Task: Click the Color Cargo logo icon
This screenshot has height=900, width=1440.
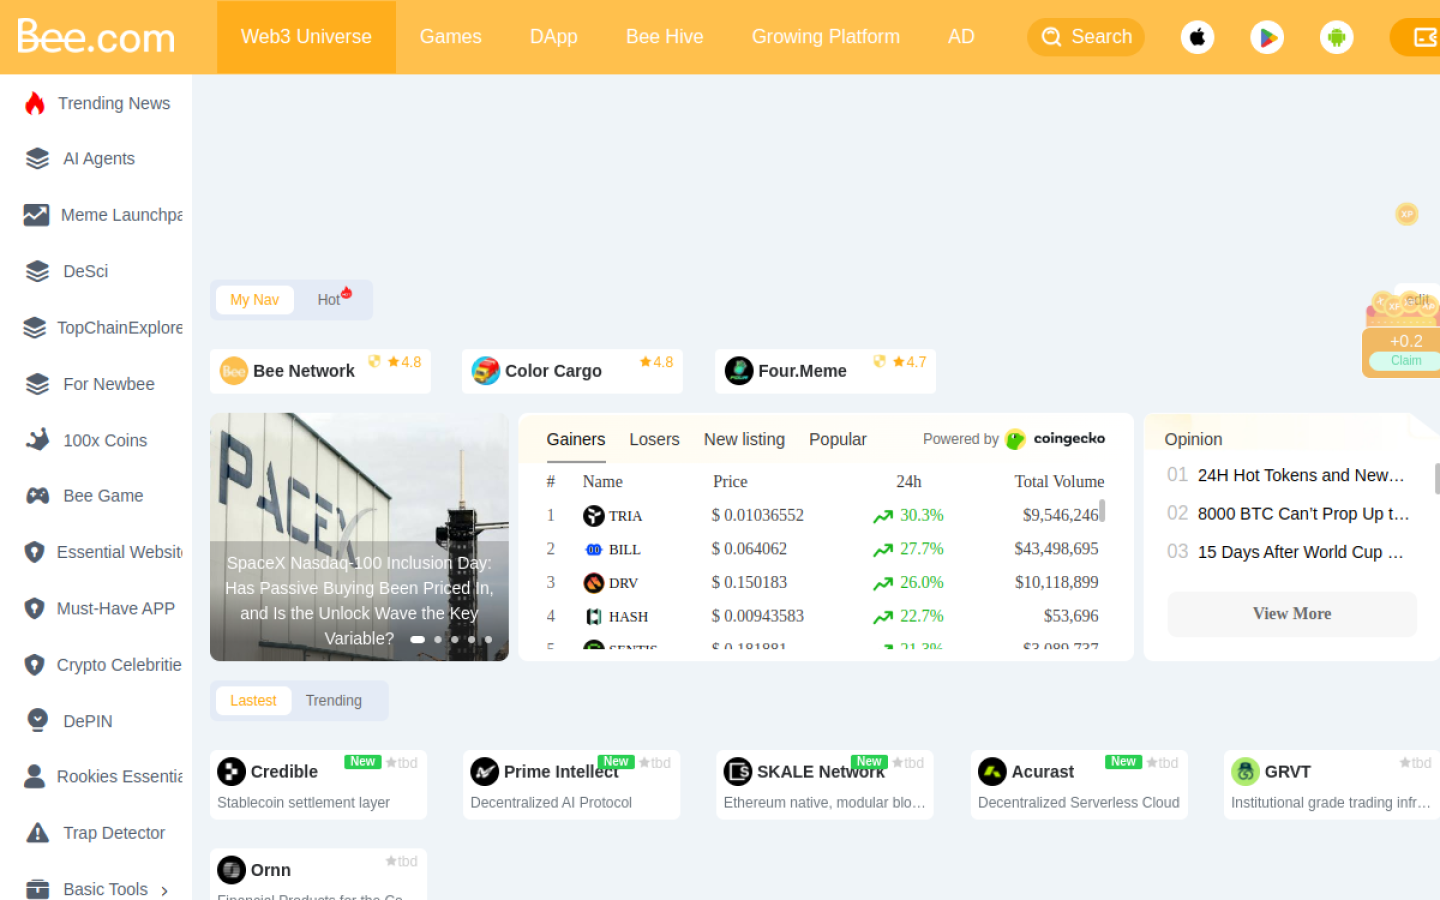Action: point(486,371)
